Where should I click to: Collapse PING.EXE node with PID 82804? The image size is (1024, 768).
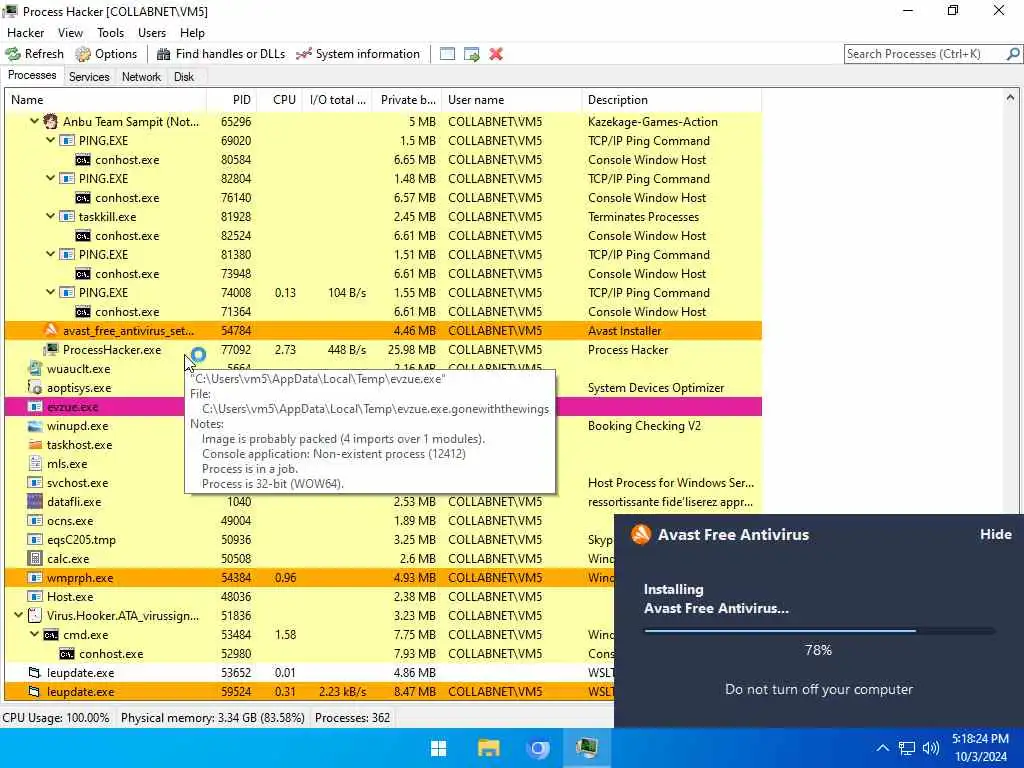[x=50, y=178]
